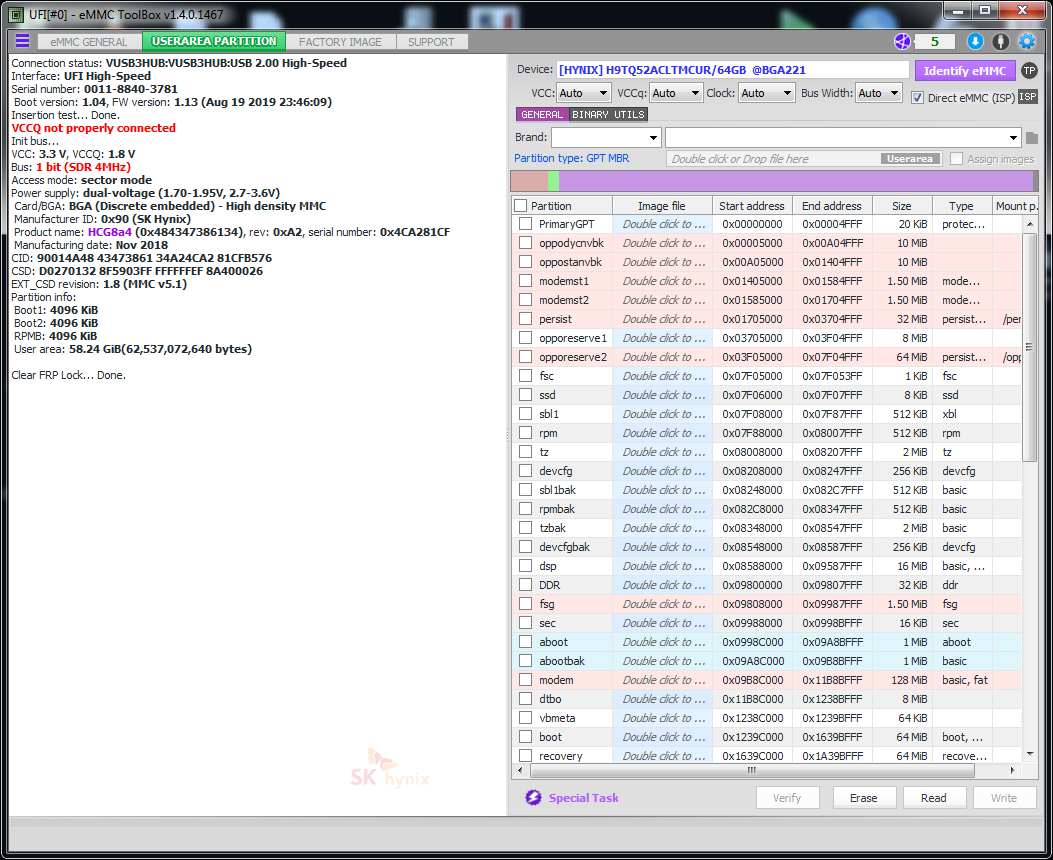The height and width of the screenshot is (860, 1053).
Task: Click the Special Task lightning icon
Action: coord(533,798)
